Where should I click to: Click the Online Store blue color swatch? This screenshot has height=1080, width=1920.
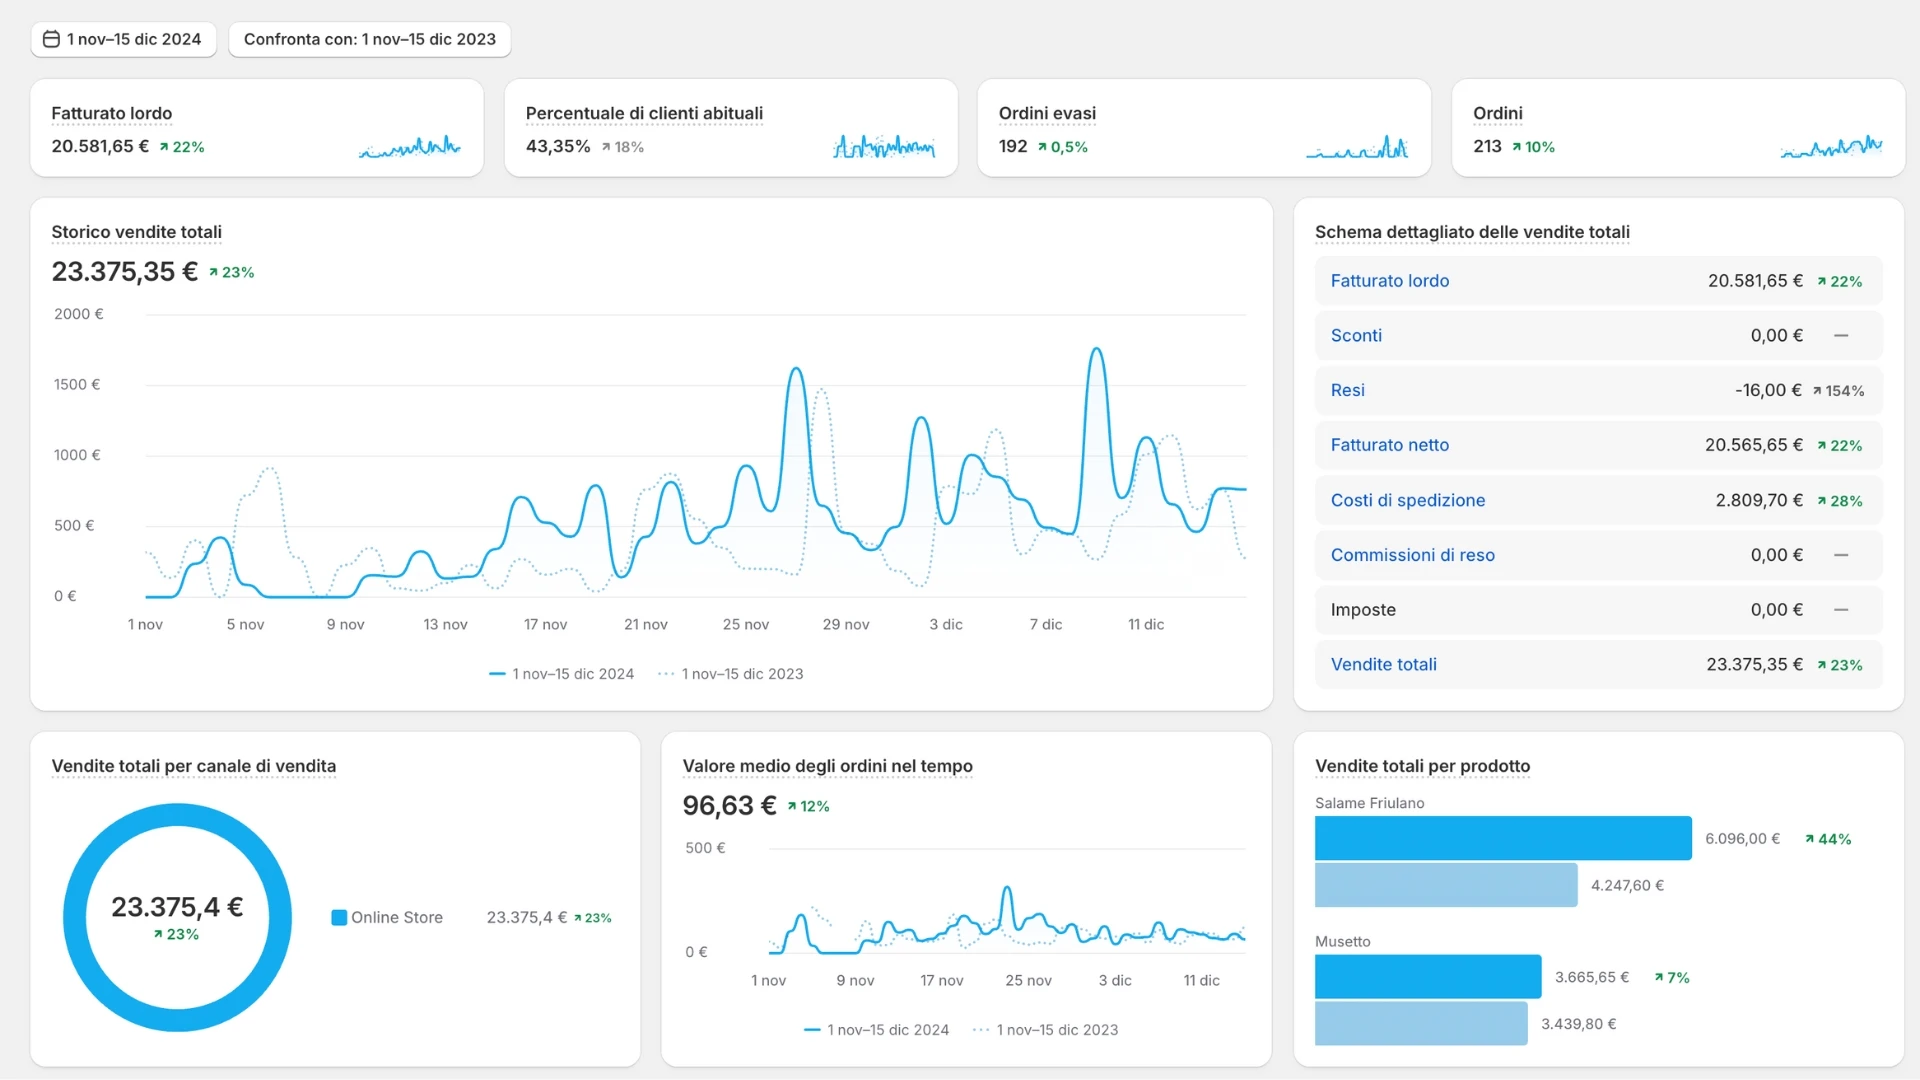click(339, 918)
